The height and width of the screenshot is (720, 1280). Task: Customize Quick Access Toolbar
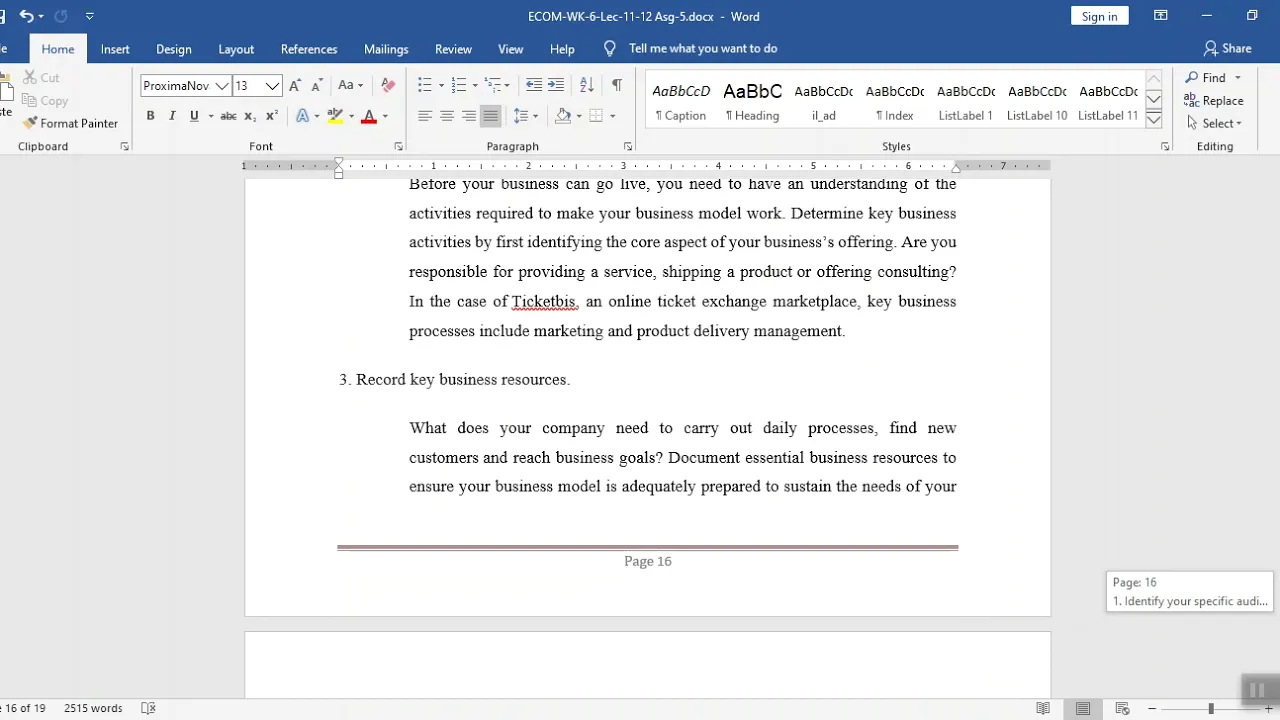[x=90, y=16]
